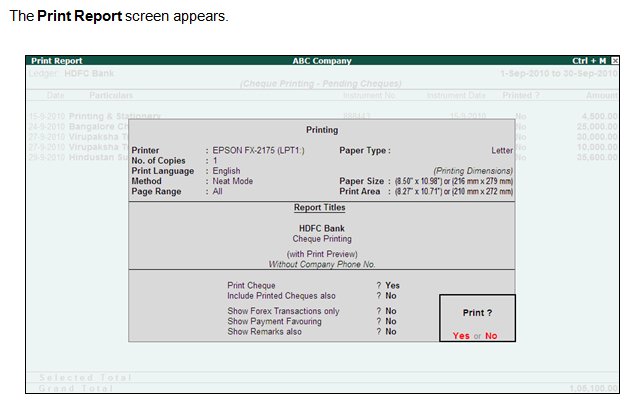Click Without Company Phone No. text
The height and width of the screenshot is (400, 628).
[x=322, y=264]
